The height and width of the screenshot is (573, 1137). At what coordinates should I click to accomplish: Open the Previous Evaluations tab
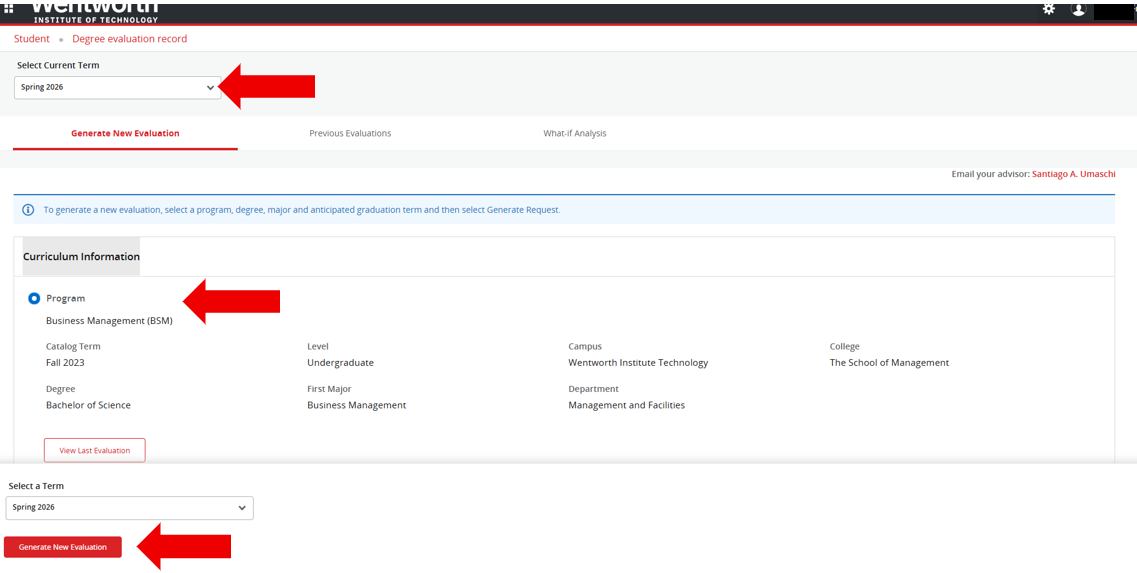click(350, 133)
